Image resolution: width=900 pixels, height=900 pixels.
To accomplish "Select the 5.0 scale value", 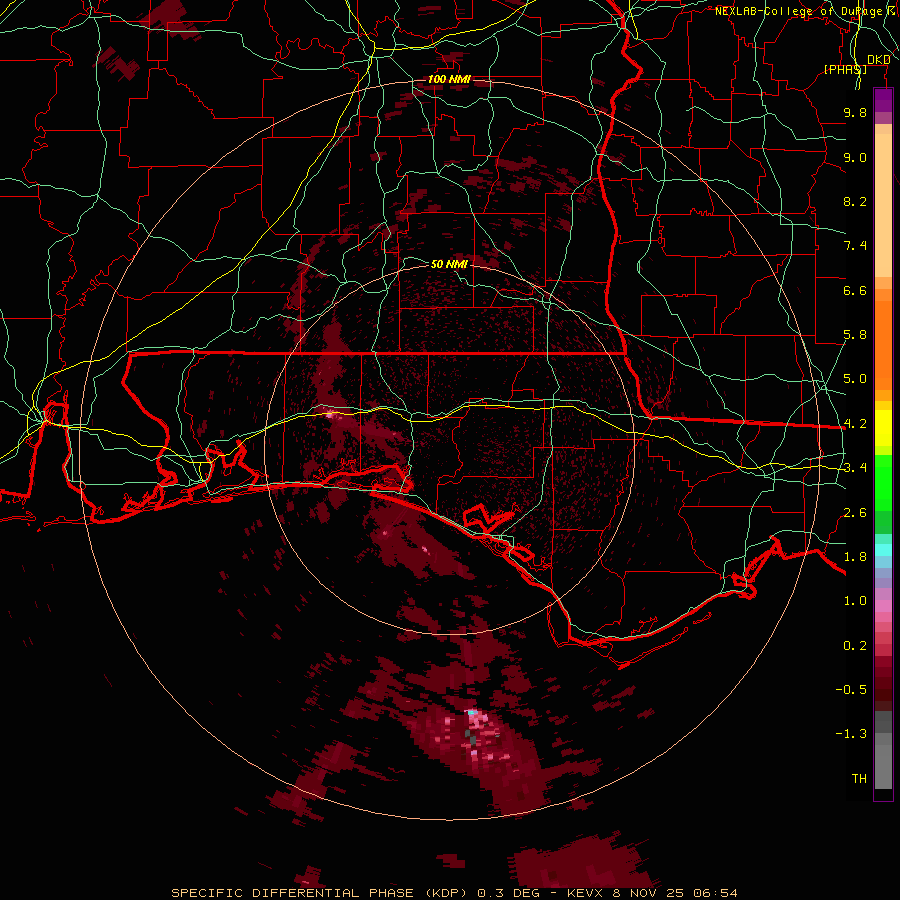I will tap(855, 379).
